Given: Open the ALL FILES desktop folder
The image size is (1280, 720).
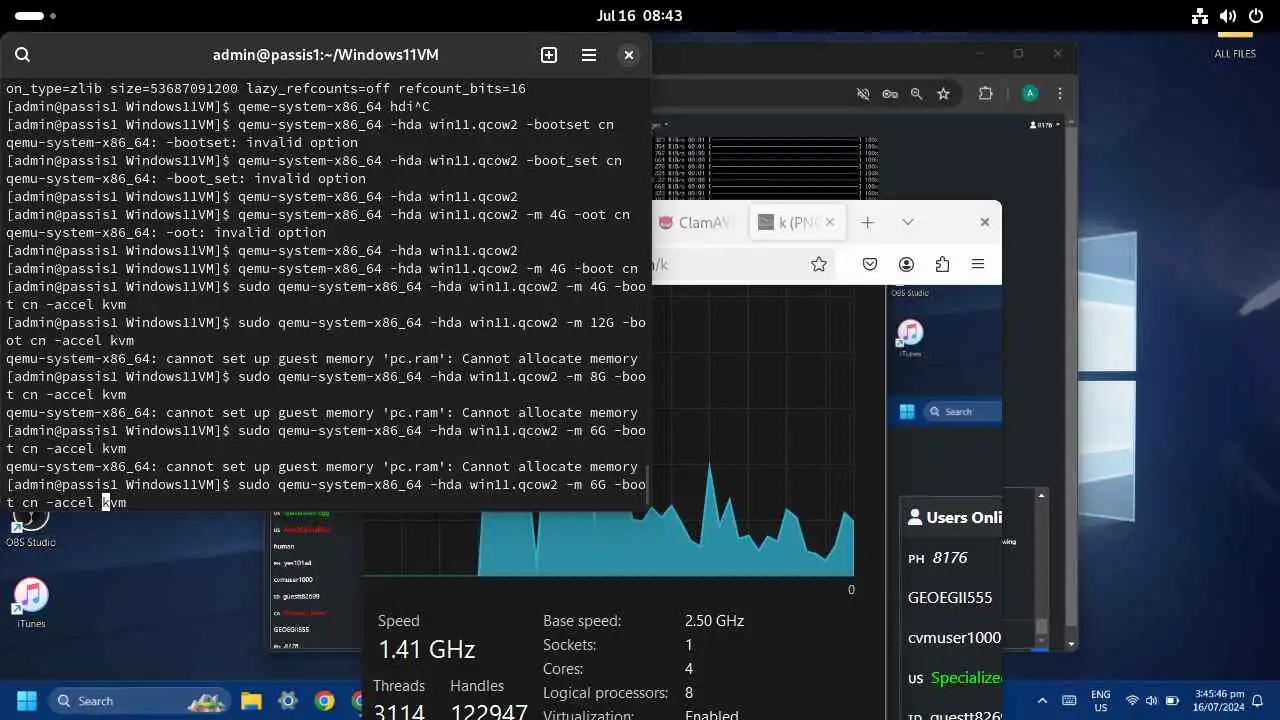Looking at the screenshot, I should coord(1235,46).
